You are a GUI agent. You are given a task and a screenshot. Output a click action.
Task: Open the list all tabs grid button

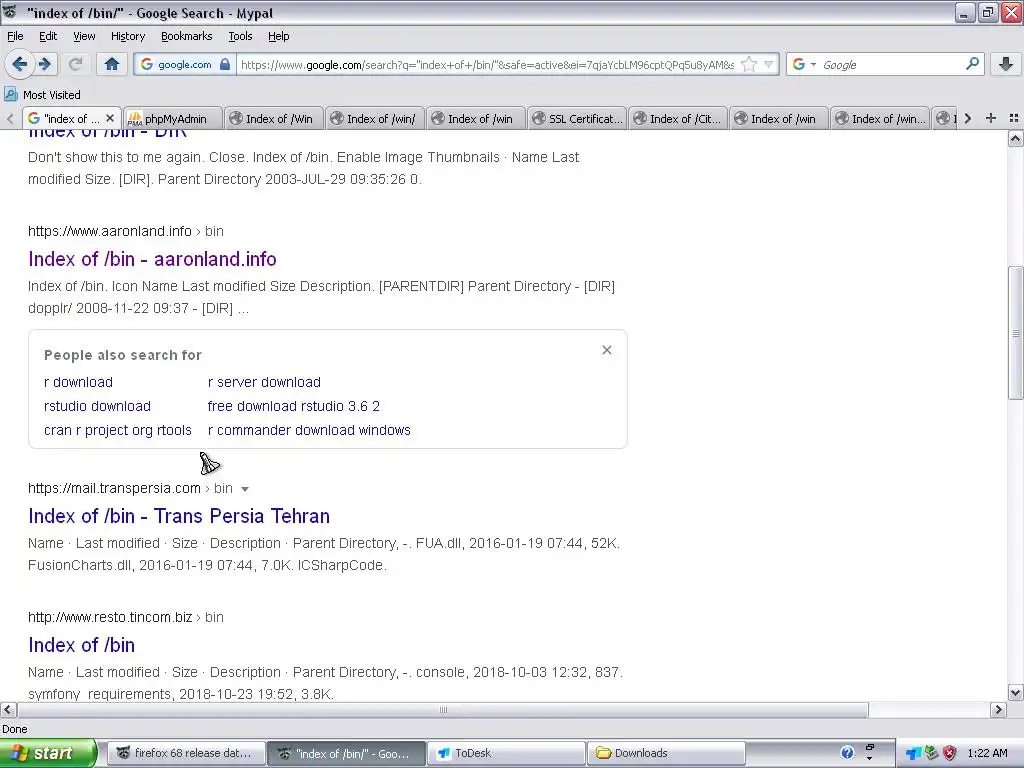1014,118
